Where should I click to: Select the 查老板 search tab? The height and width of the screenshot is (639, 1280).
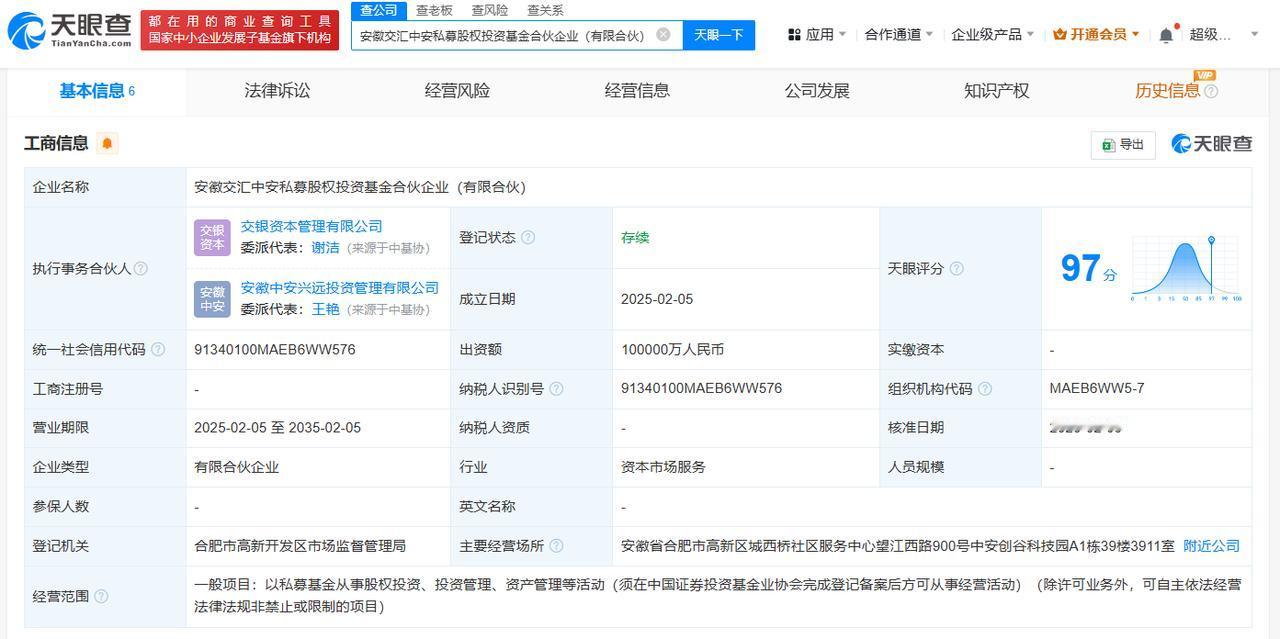[x=434, y=10]
